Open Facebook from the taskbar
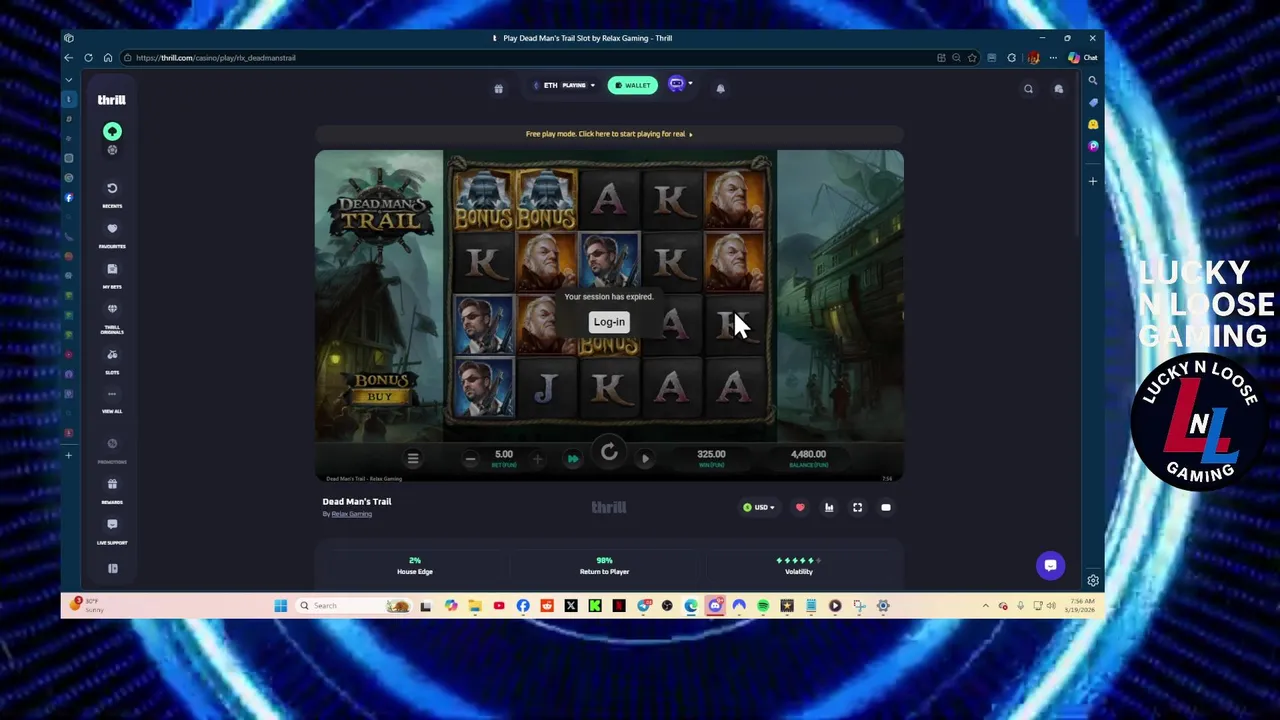Screen dimensions: 1280x720 [x=523, y=606]
